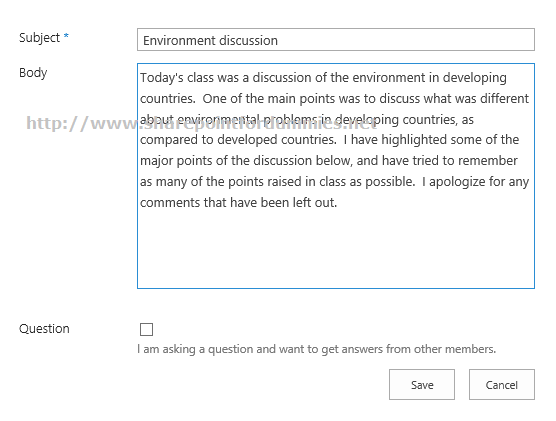Click "developed countries" phrase in Body text
The height and width of the screenshot is (421, 556).
coord(277,140)
